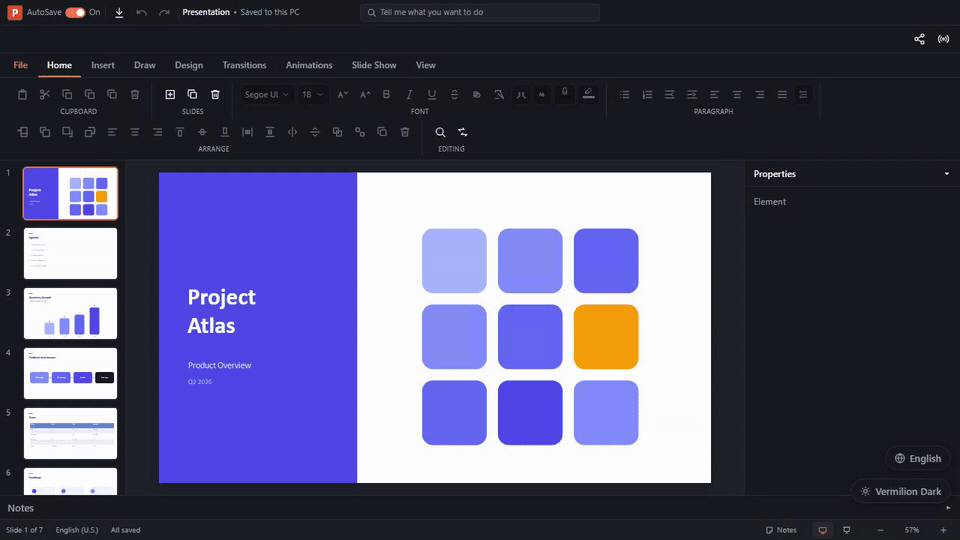Open the File menu
The height and width of the screenshot is (540, 960).
tap(21, 65)
